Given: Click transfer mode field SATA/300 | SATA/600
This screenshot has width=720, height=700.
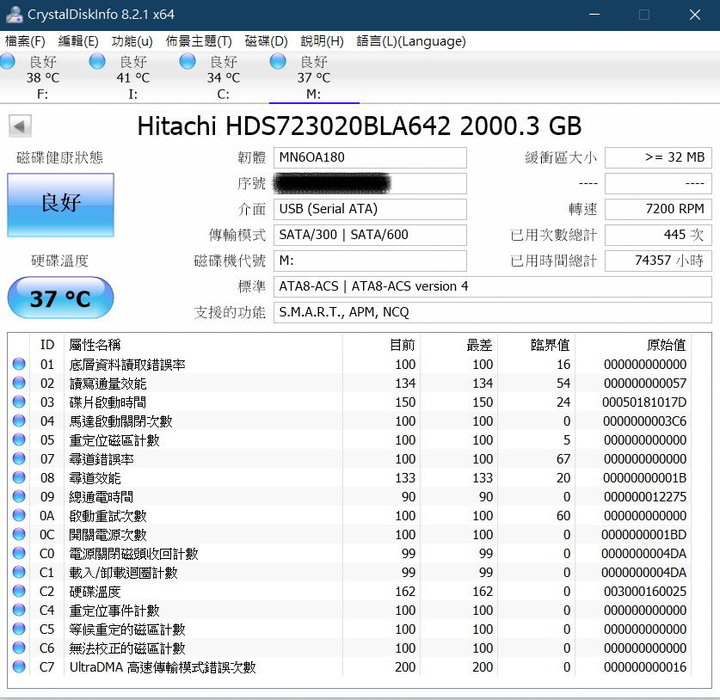Looking at the screenshot, I should 370,235.
